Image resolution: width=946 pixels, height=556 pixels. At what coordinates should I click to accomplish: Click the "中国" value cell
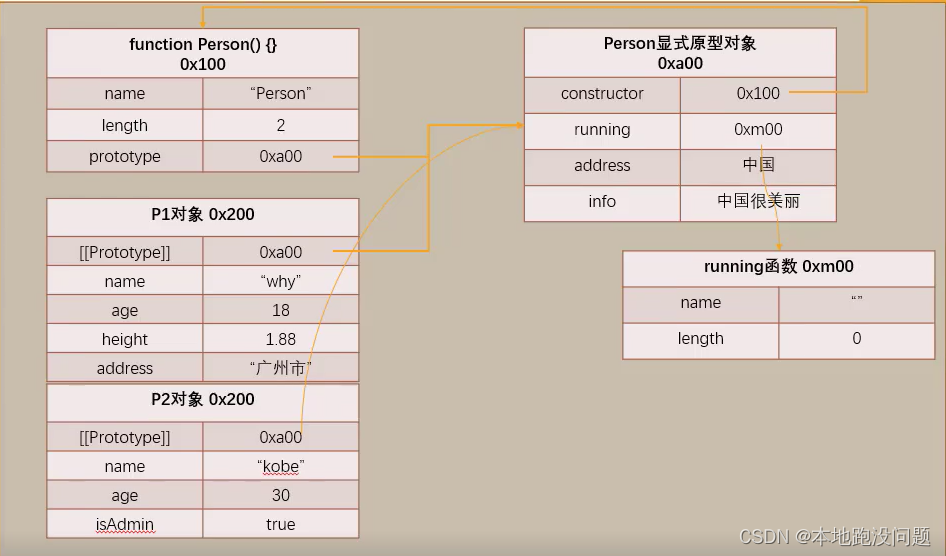758,167
